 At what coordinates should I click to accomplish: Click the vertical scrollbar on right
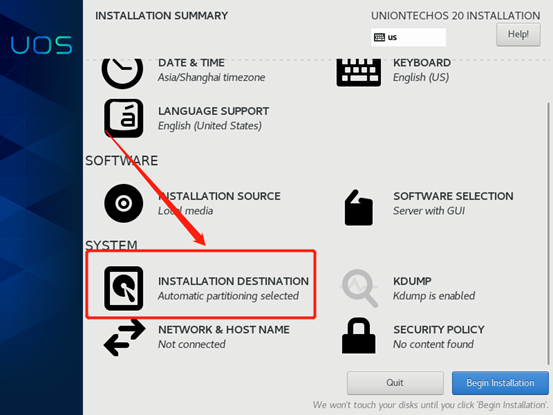point(548,234)
